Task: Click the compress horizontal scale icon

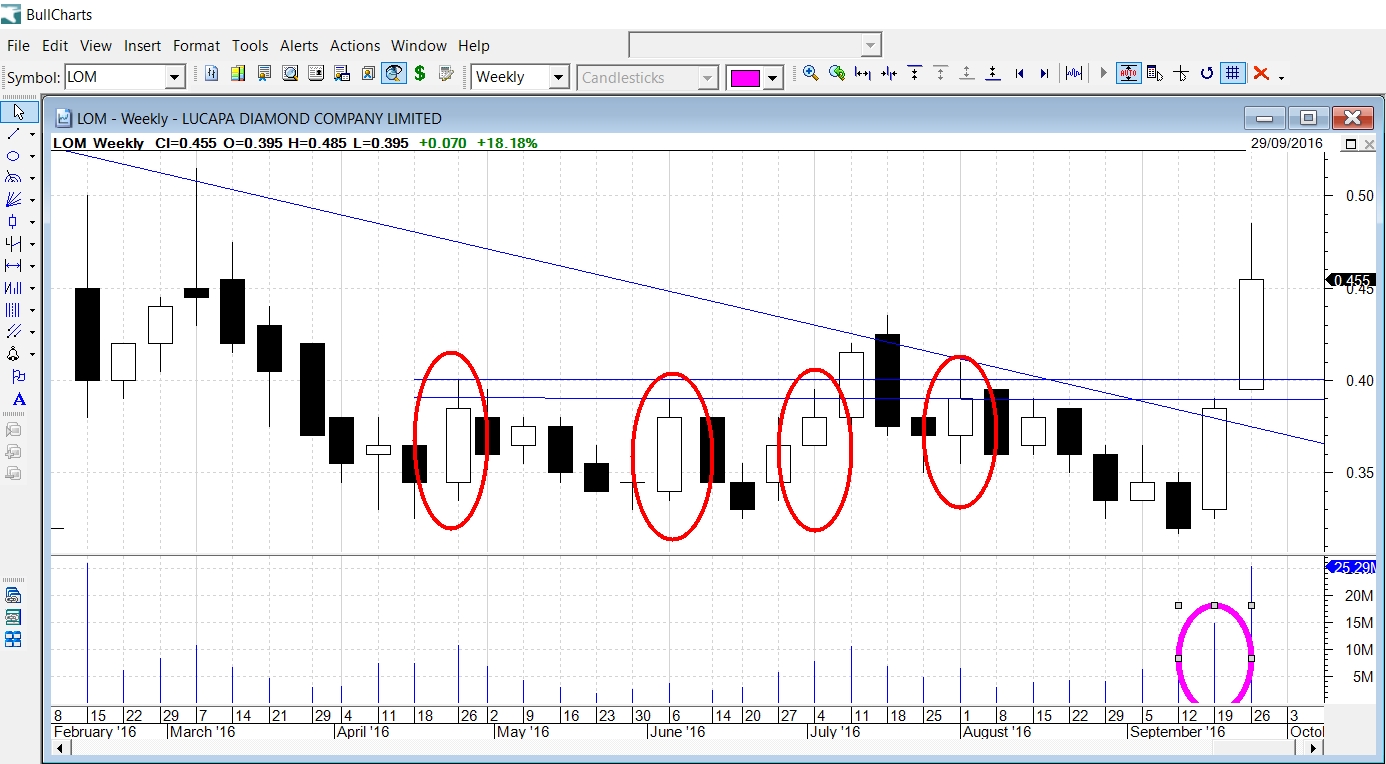Action: click(x=888, y=73)
